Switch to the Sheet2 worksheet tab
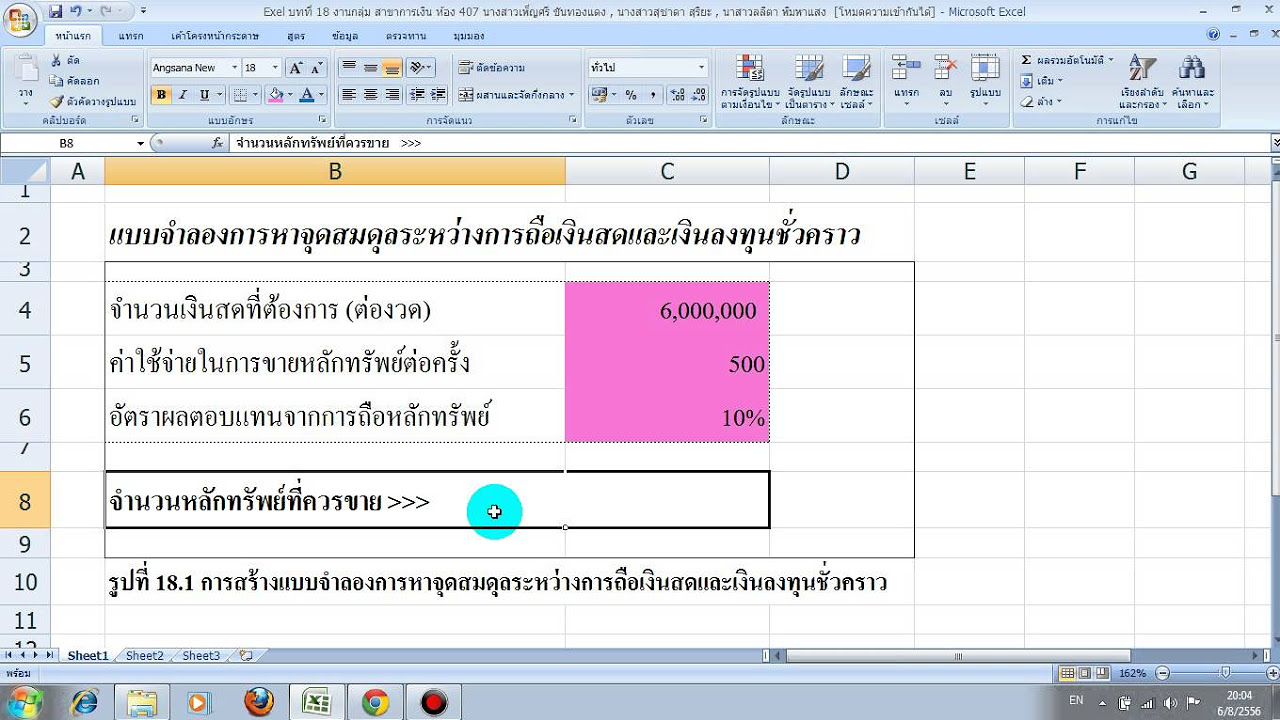Viewport: 1280px width, 720px height. (145, 656)
